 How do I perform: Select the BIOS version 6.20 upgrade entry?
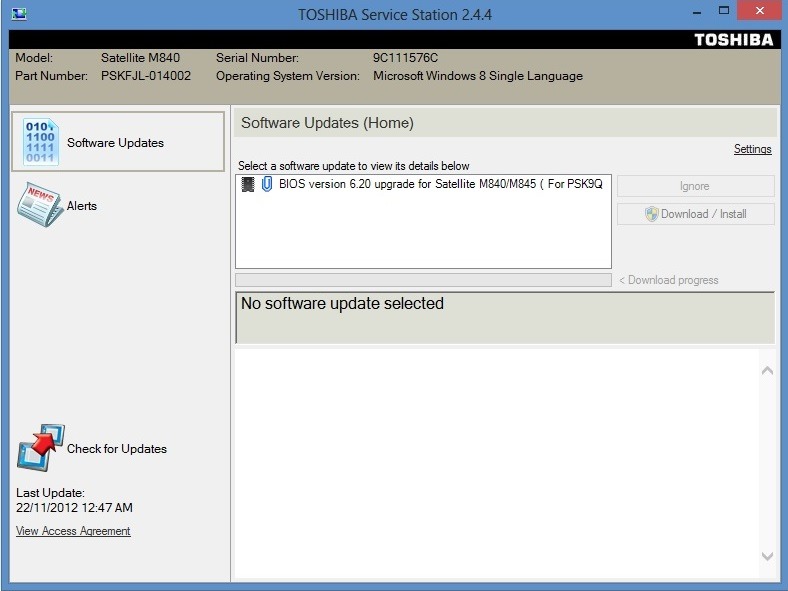pos(440,185)
